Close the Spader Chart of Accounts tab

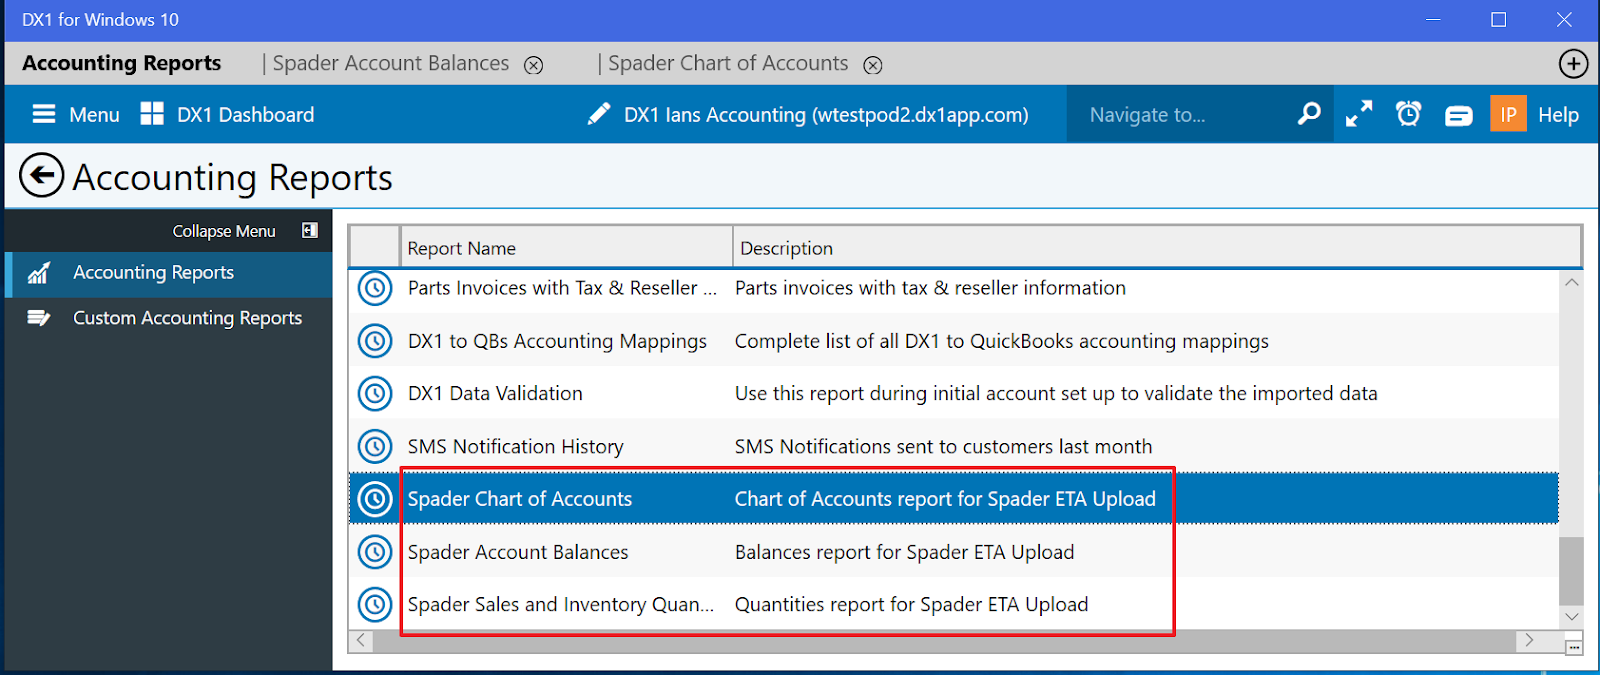click(x=873, y=65)
